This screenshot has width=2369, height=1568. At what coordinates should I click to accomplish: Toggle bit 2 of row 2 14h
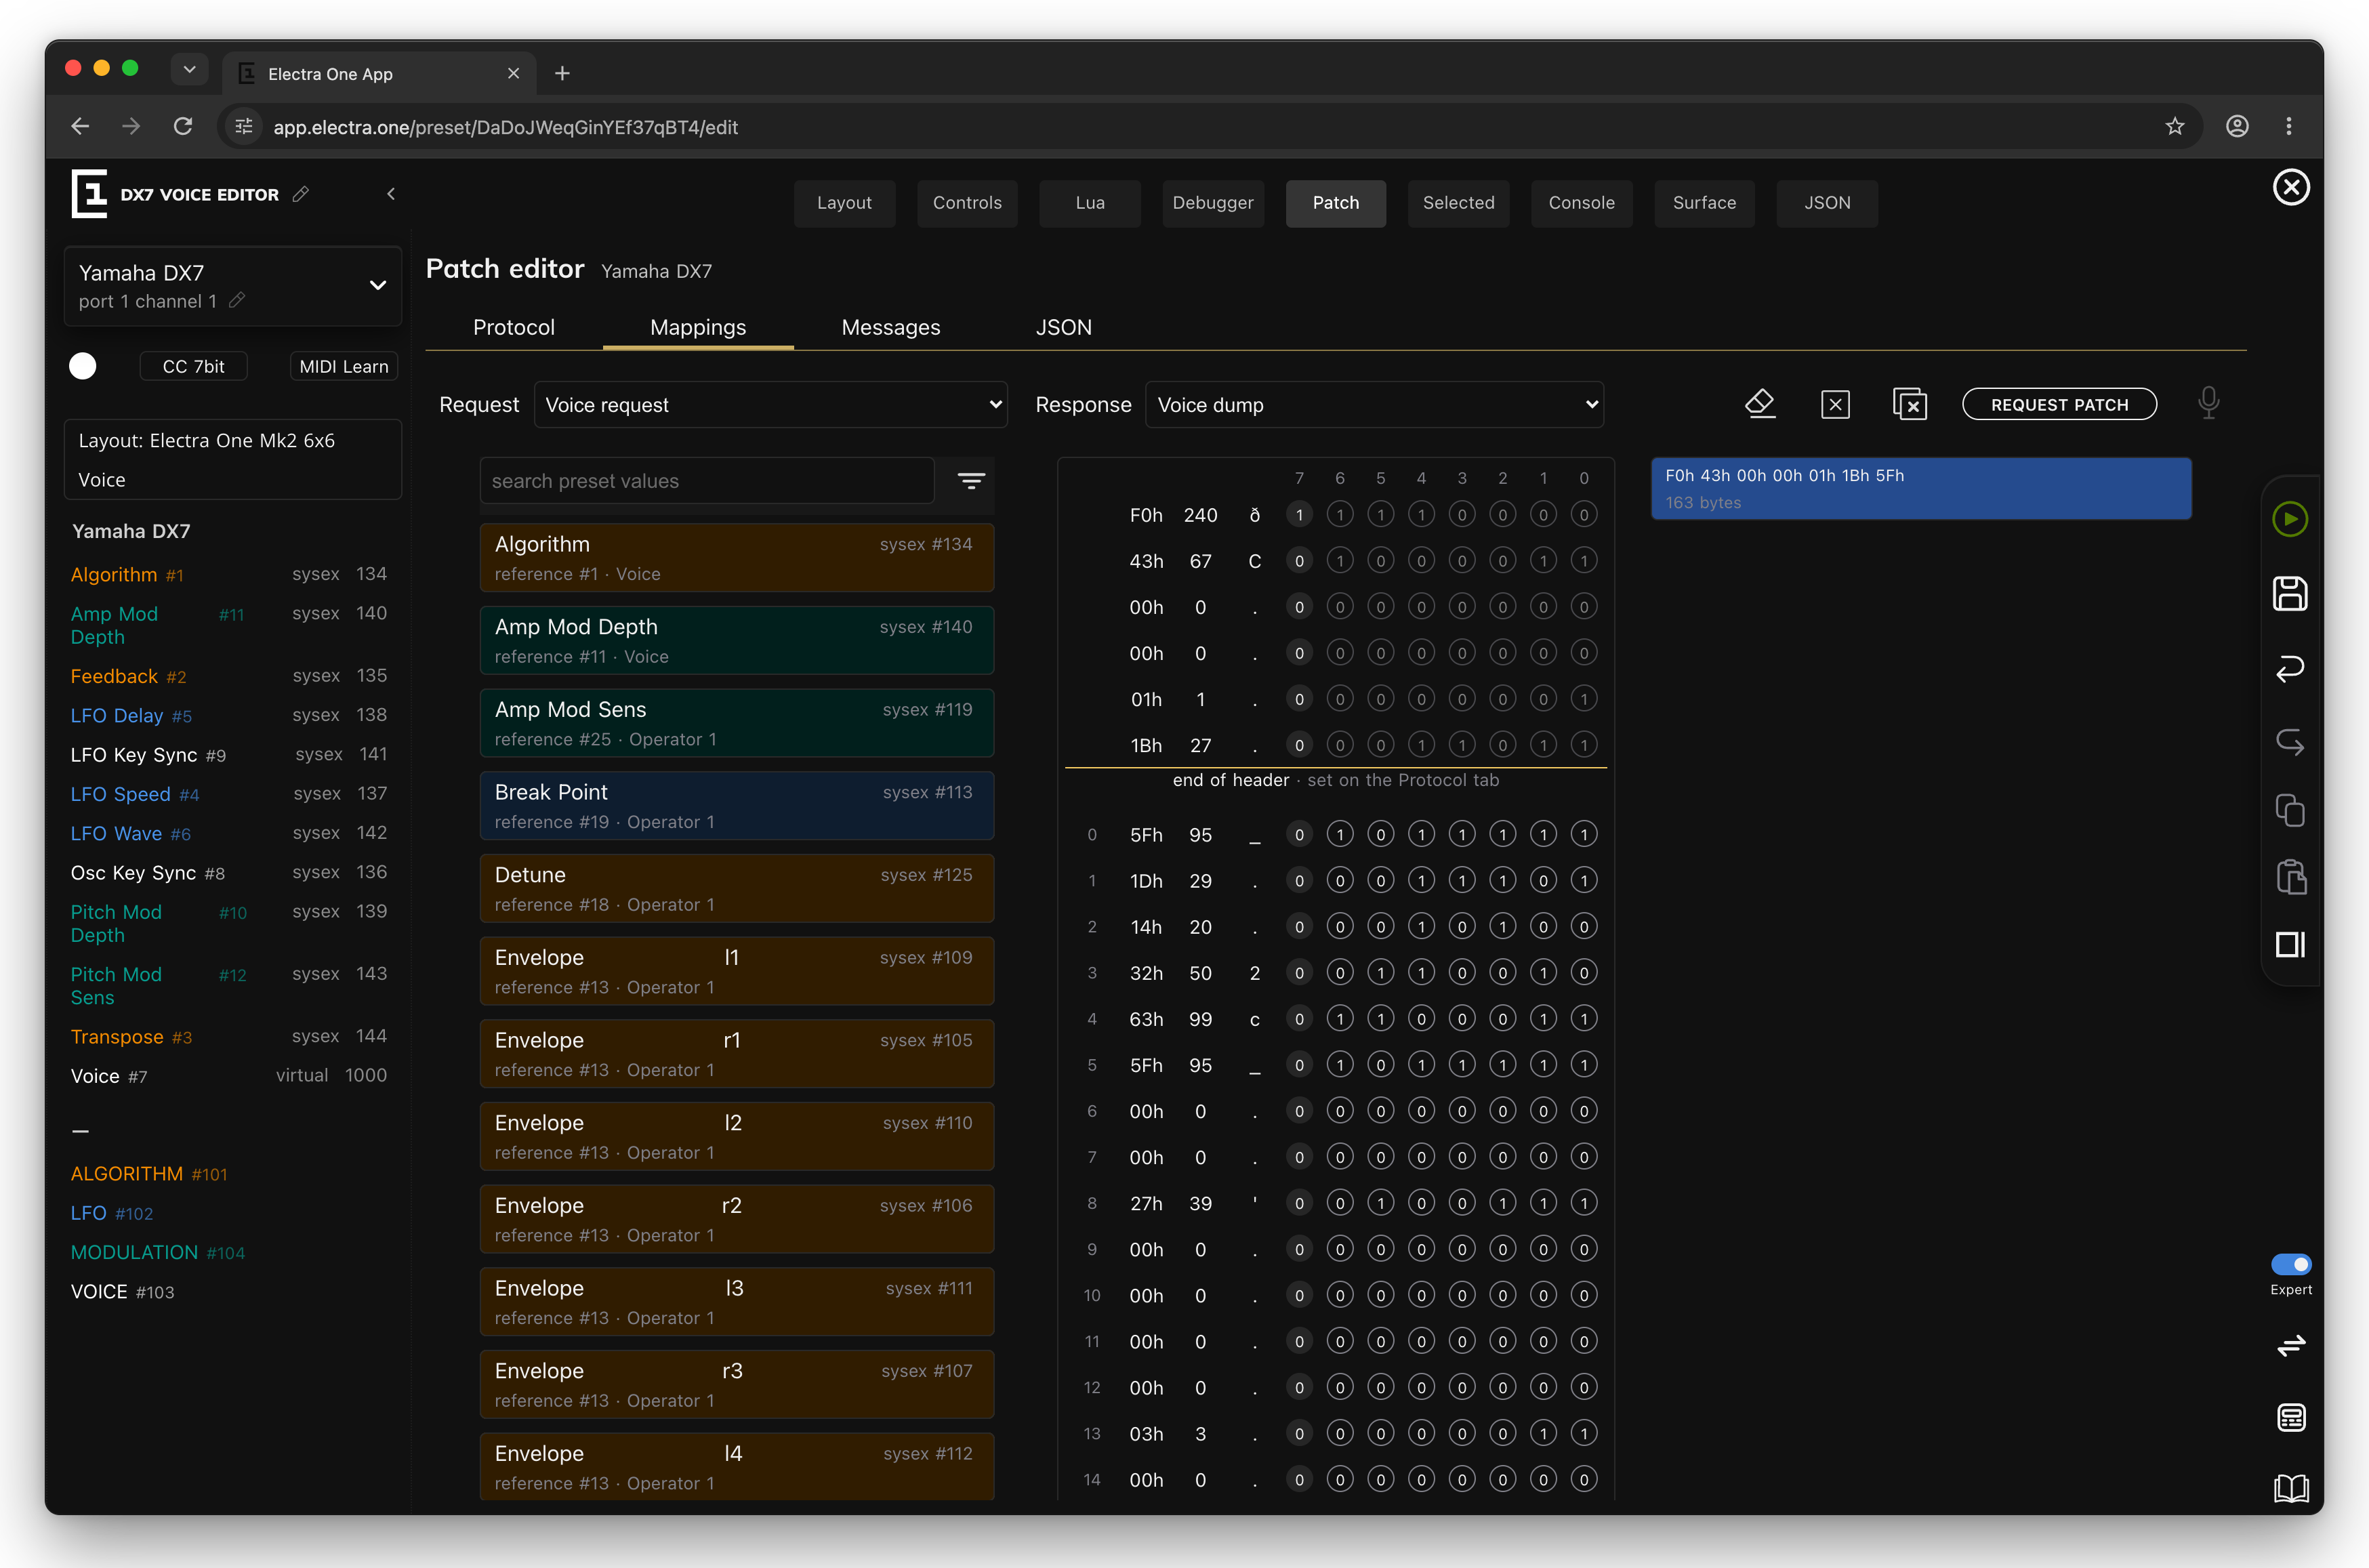tap(1502, 926)
